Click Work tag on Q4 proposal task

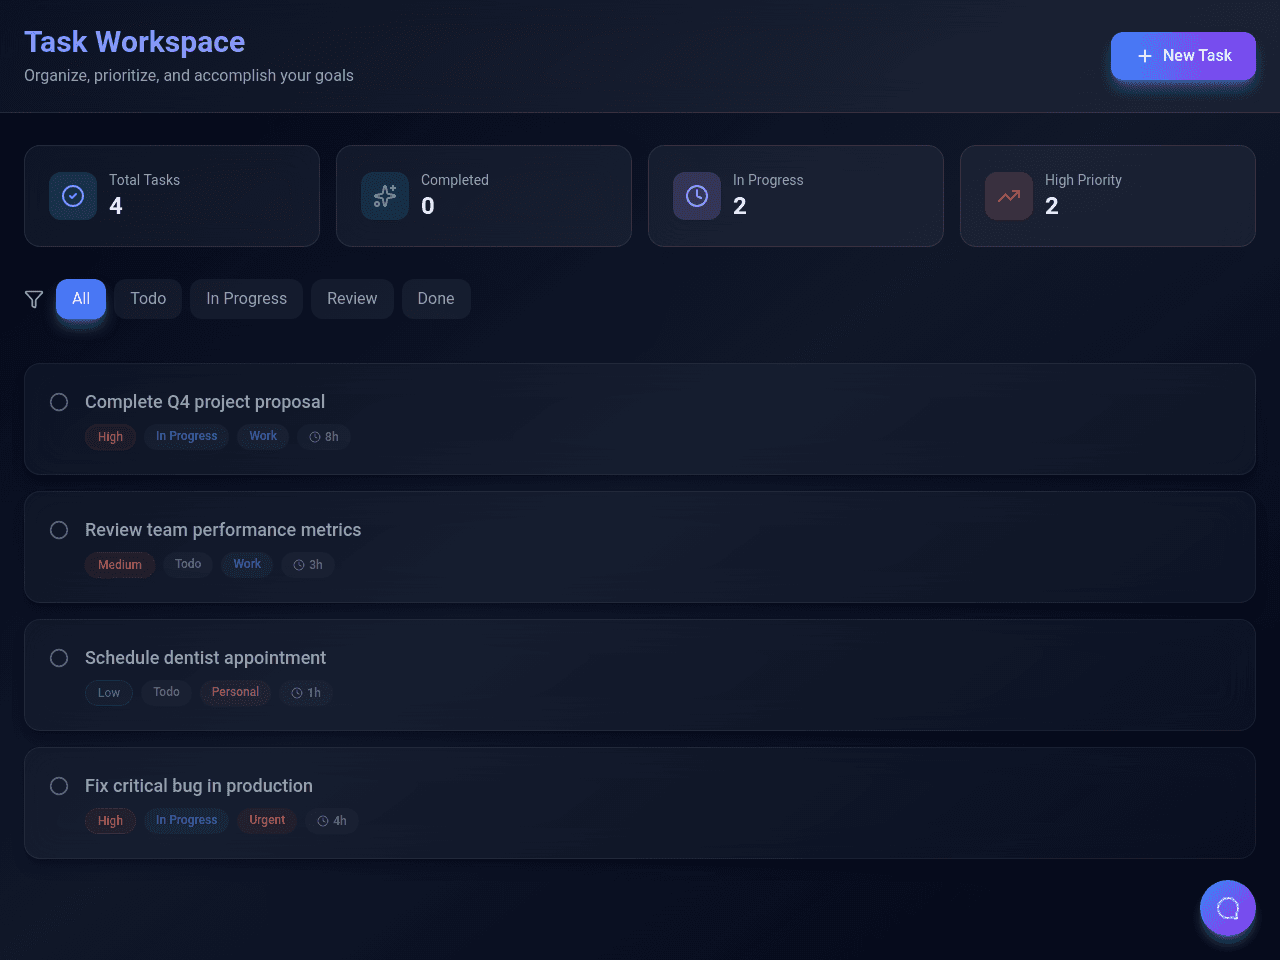[x=263, y=436]
